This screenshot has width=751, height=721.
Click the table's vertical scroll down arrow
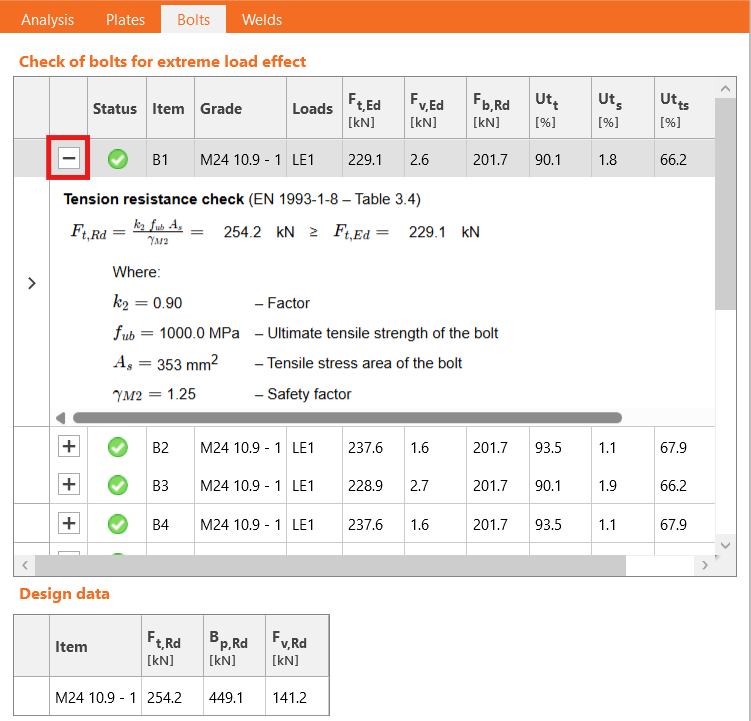point(725,544)
